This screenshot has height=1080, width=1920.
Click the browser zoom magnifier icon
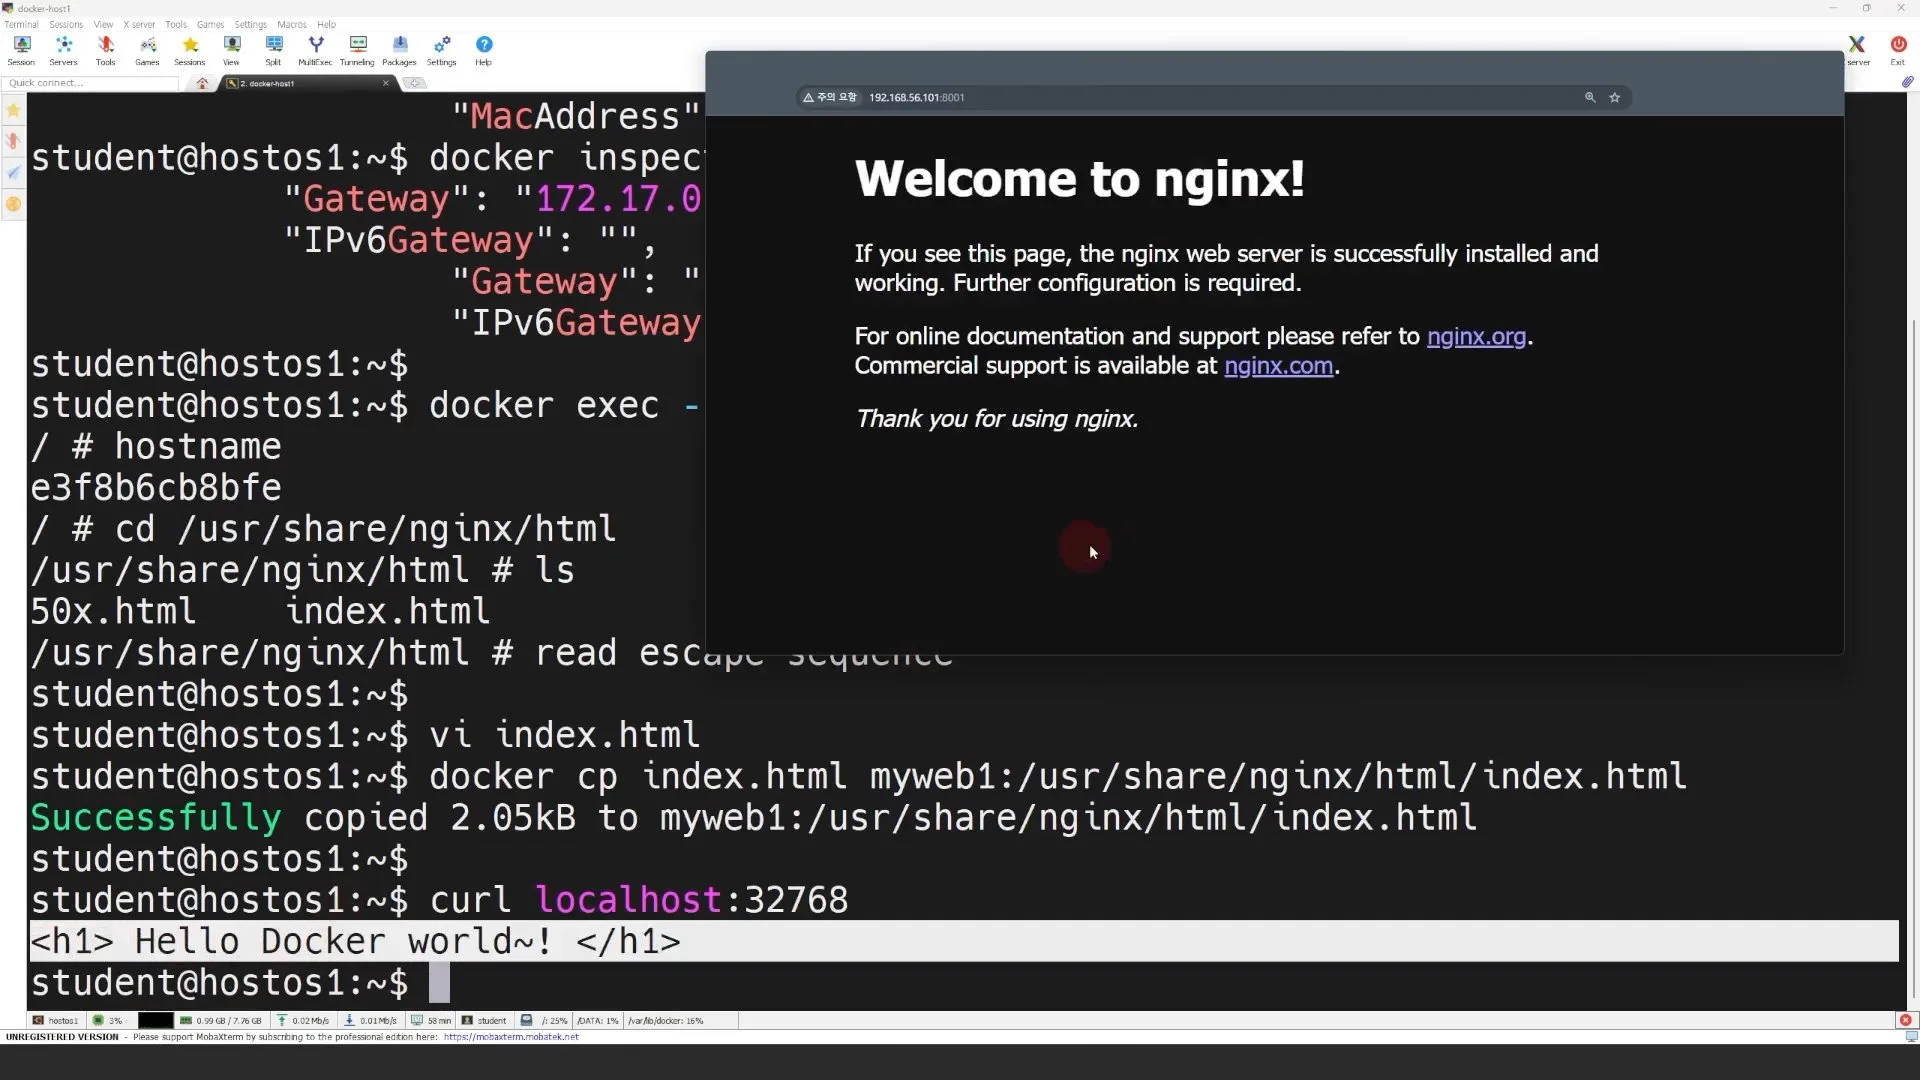[x=1590, y=97]
